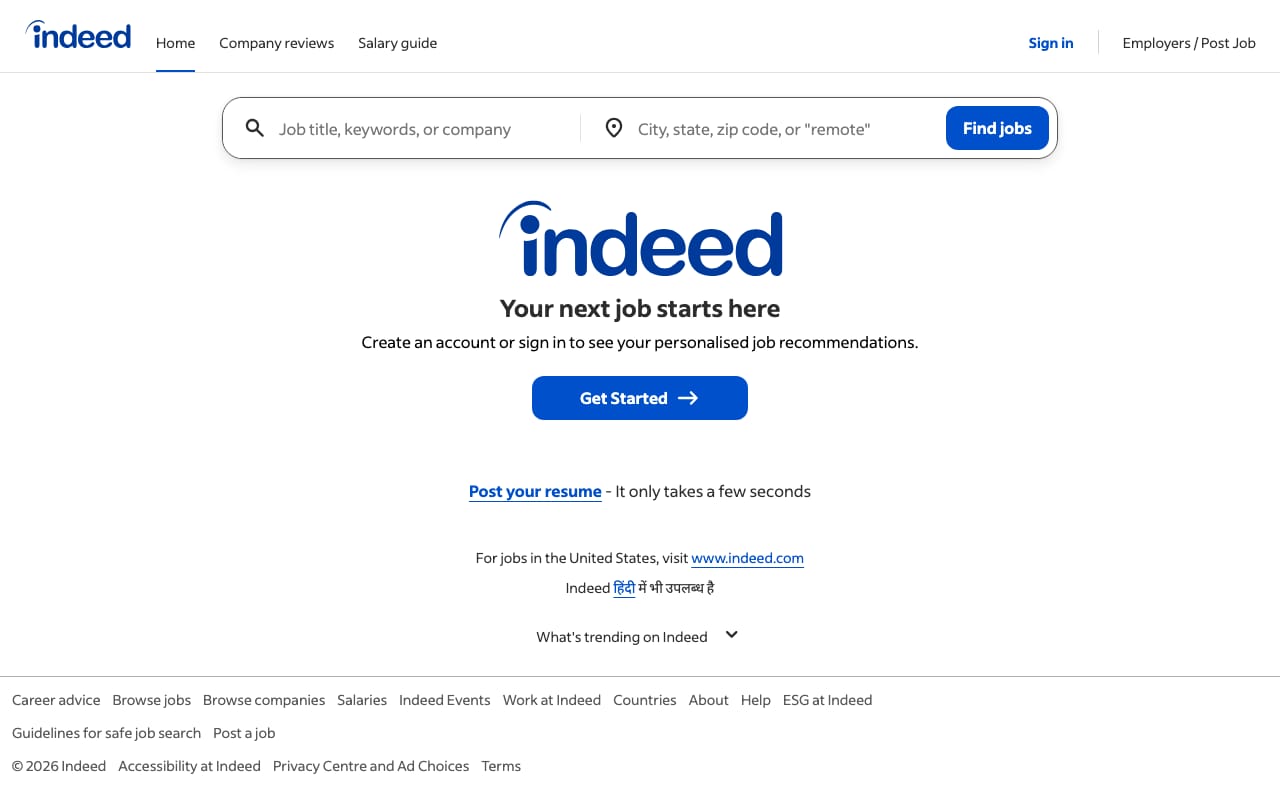Click the Get Started button
This screenshot has width=1280, height=800.
(640, 398)
